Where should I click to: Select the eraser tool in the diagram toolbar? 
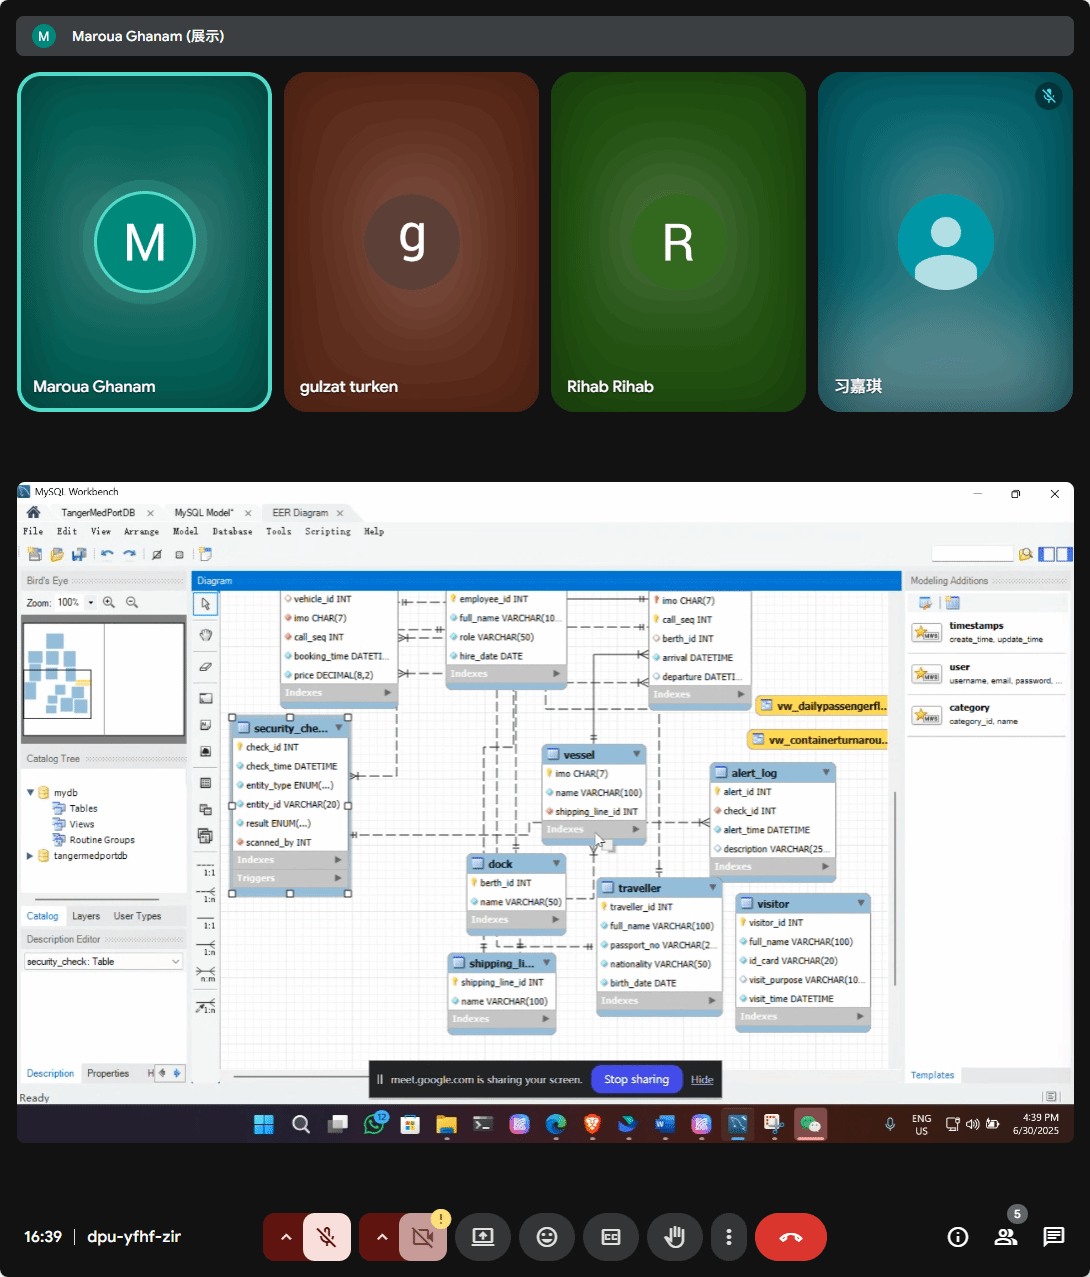click(205, 666)
